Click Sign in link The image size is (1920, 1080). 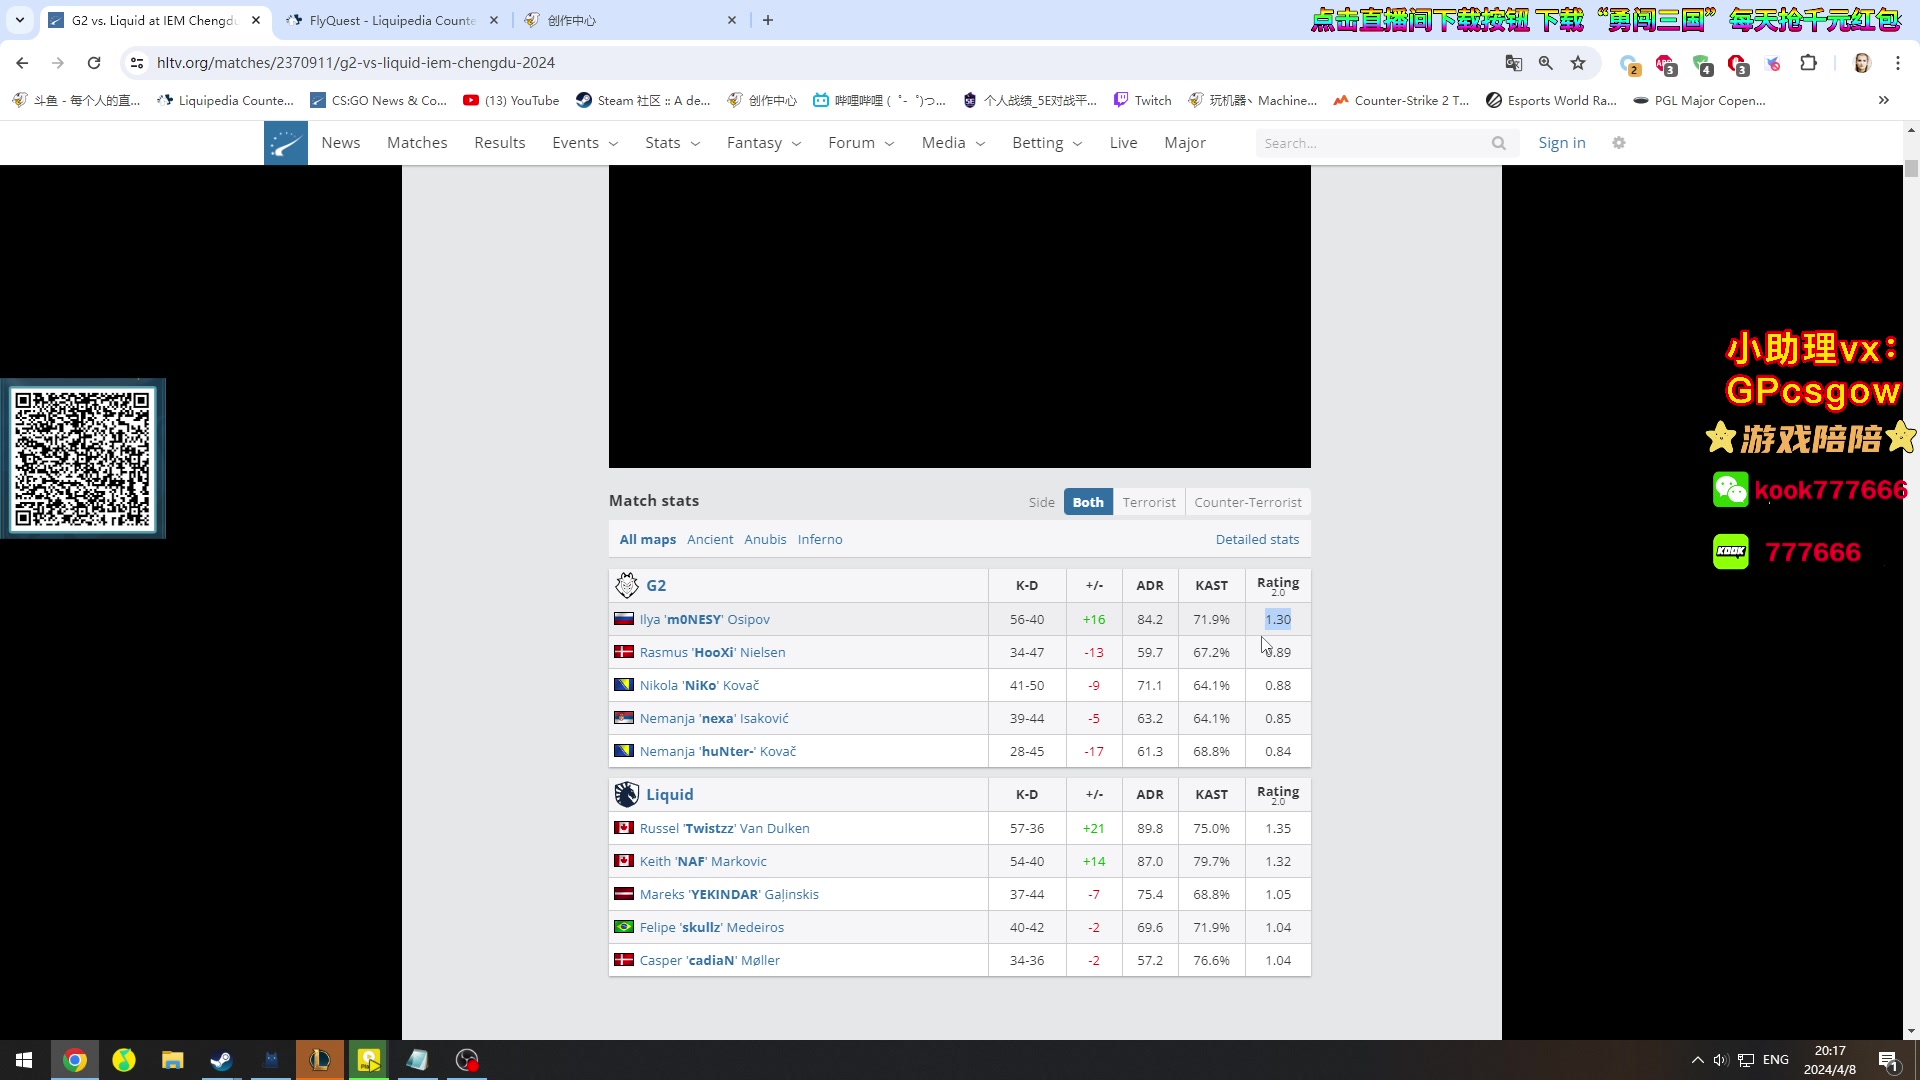(1562, 143)
